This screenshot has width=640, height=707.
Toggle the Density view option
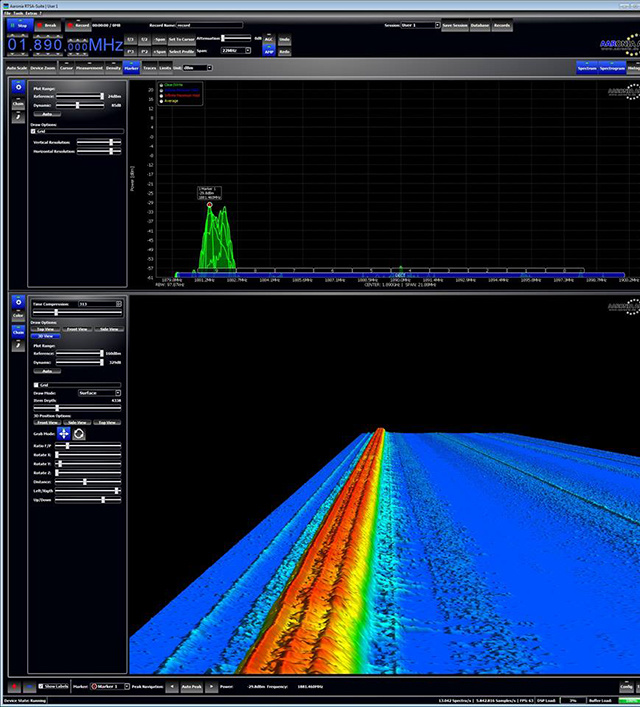[113, 67]
